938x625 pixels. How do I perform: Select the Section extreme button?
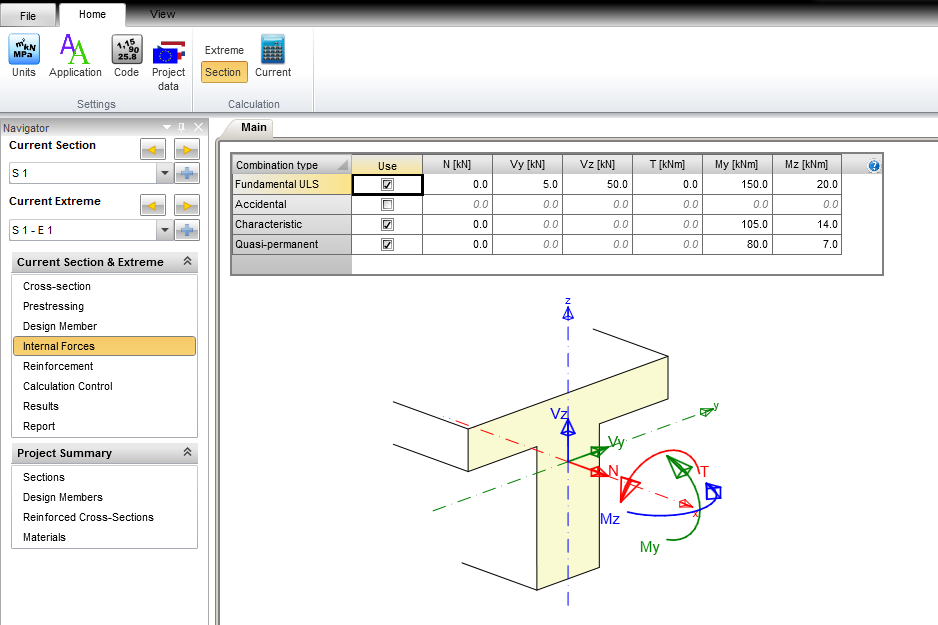click(x=223, y=72)
